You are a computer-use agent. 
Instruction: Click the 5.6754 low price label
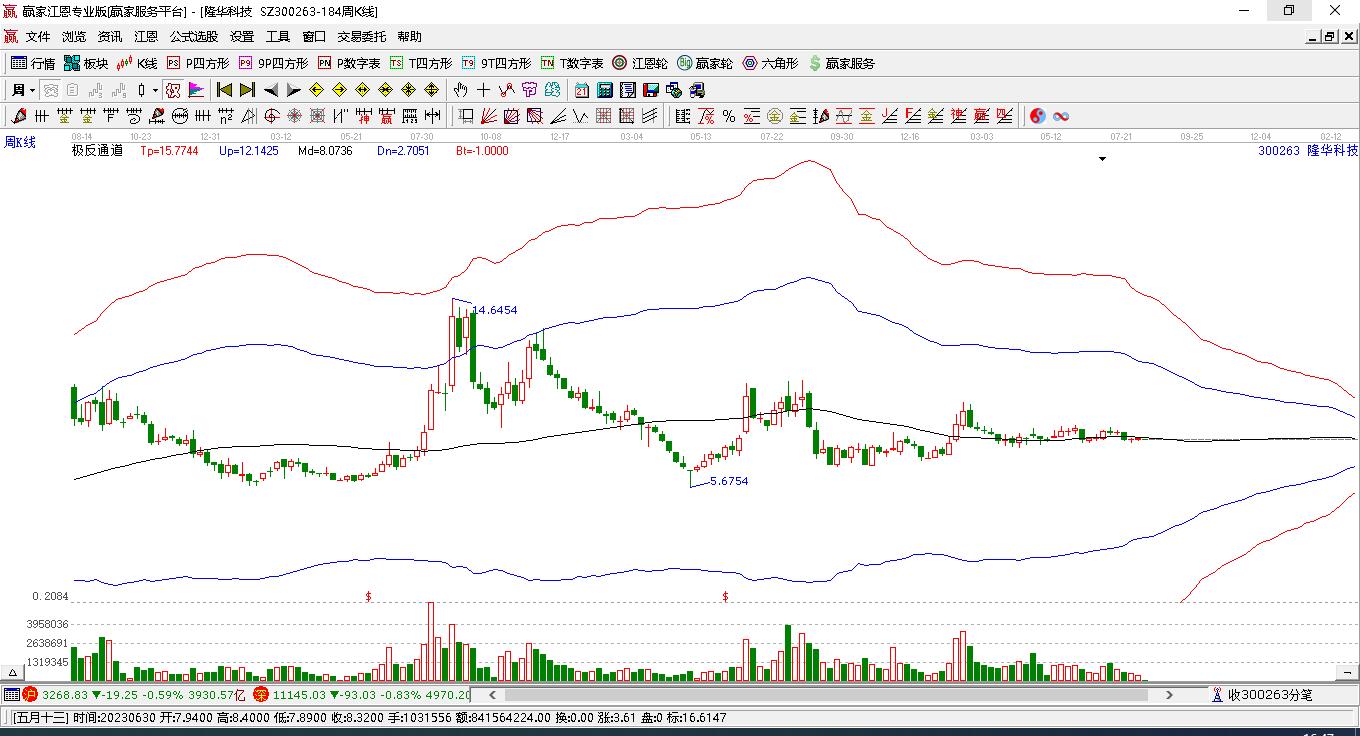coord(729,481)
